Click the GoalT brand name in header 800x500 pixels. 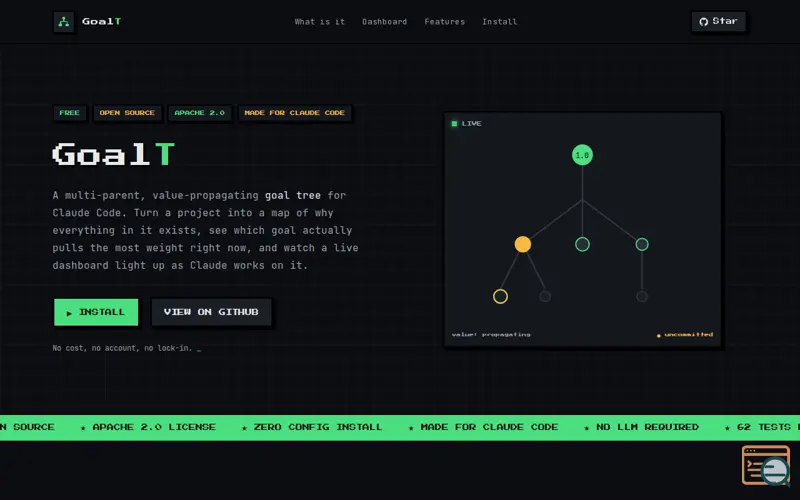(102, 21)
